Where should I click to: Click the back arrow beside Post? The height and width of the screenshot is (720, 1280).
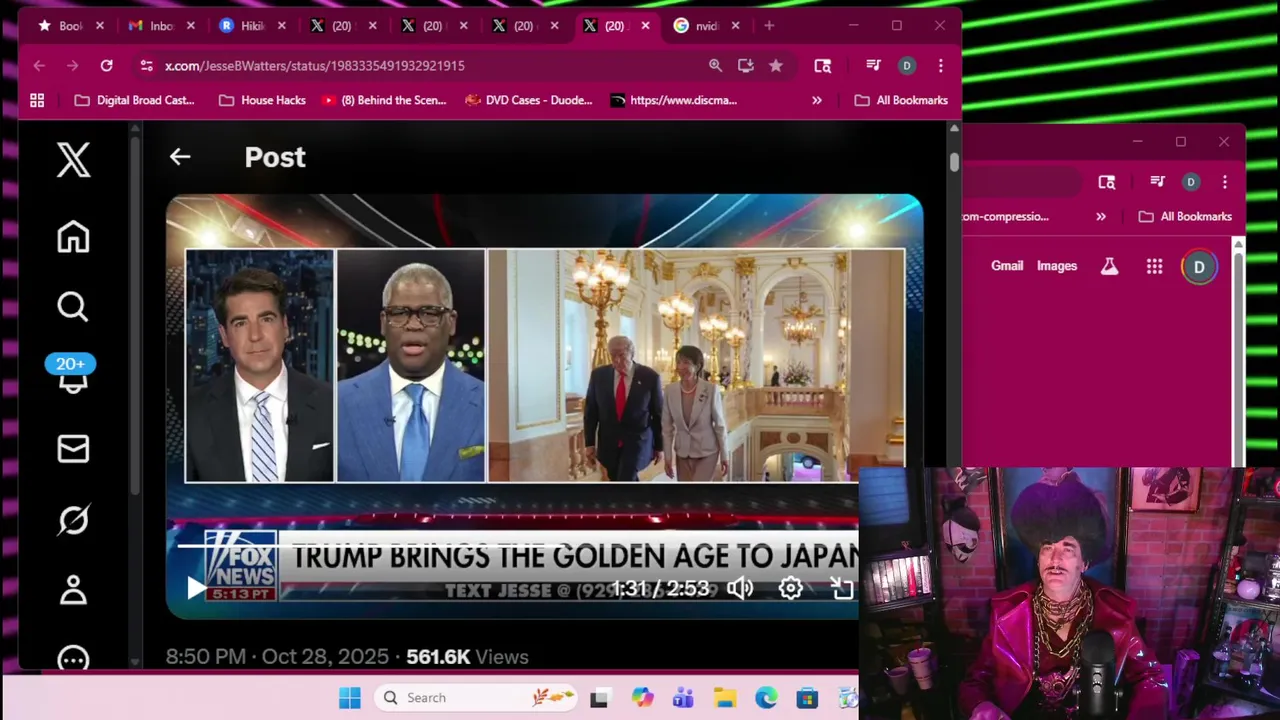tap(180, 156)
